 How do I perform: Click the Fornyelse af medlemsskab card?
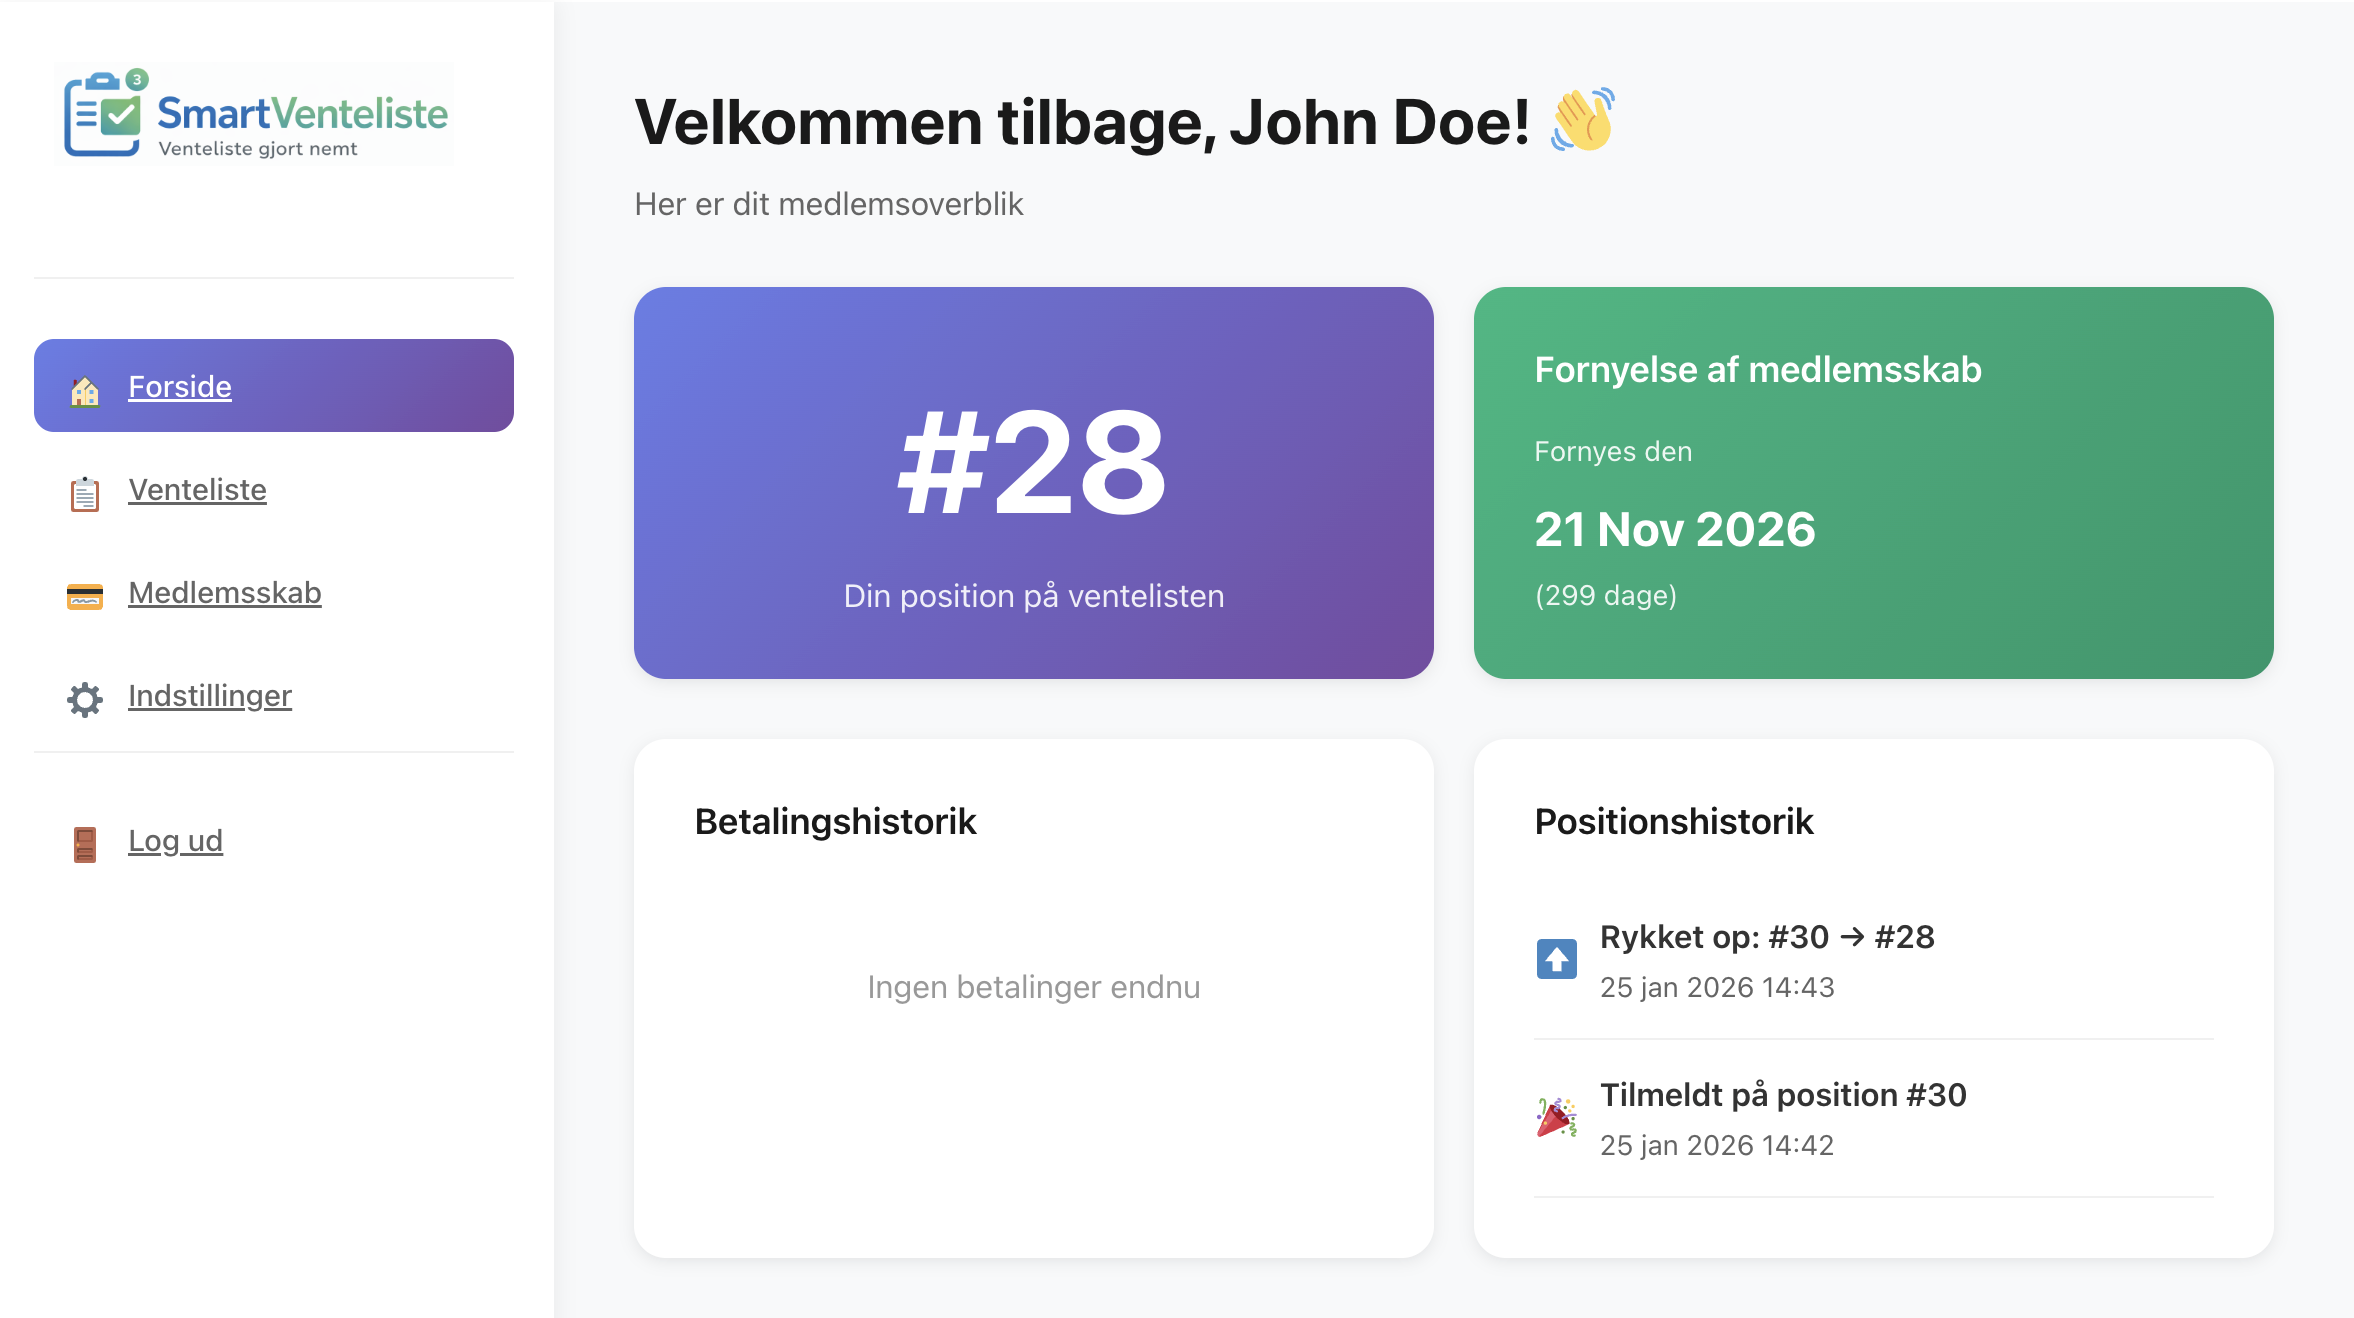click(1874, 483)
